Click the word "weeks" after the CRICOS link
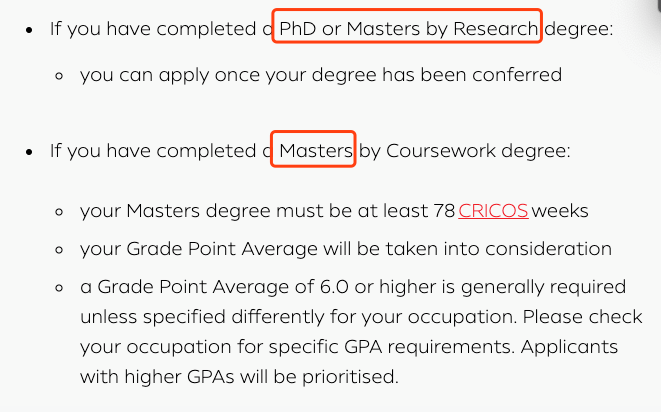 [x=559, y=212]
